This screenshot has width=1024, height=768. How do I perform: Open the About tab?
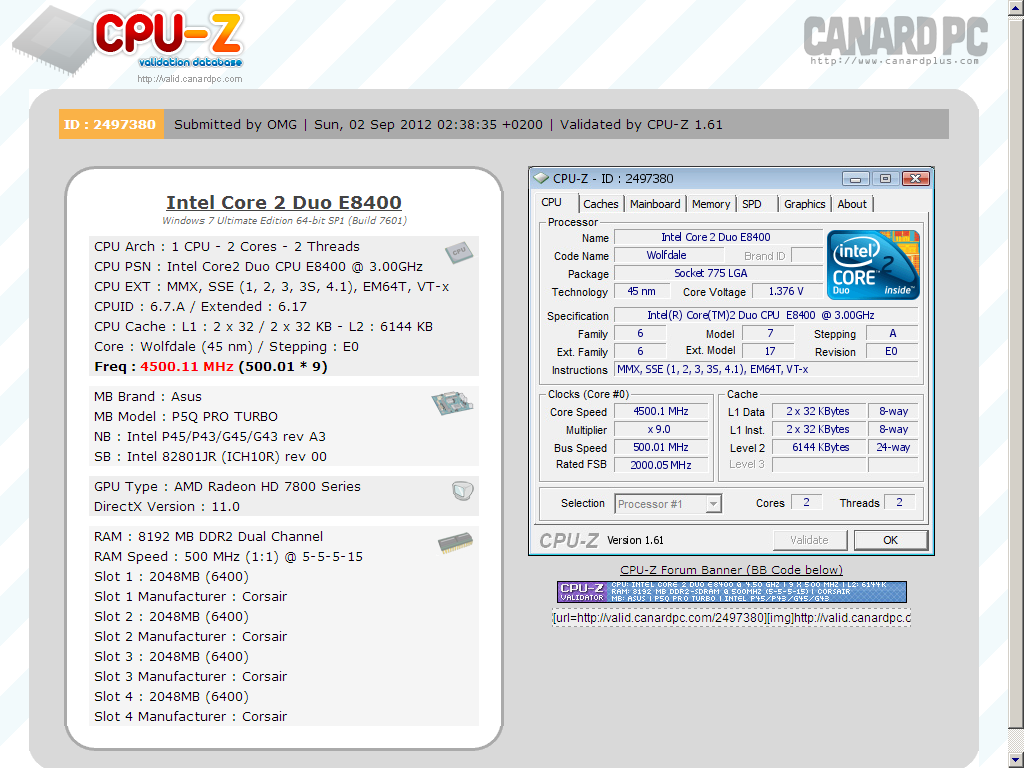(x=852, y=204)
